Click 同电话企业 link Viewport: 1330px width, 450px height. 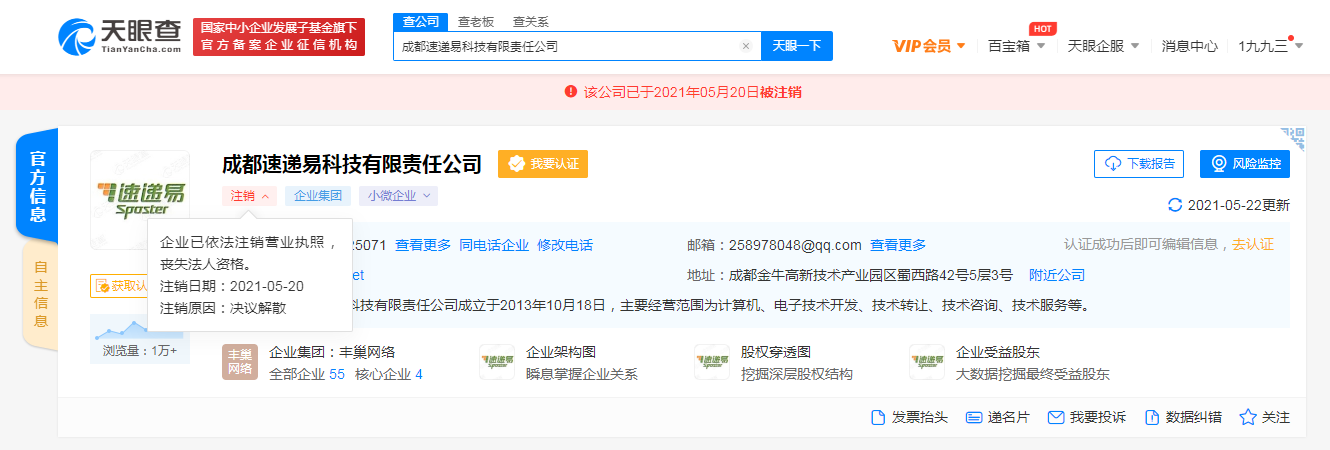(494, 245)
